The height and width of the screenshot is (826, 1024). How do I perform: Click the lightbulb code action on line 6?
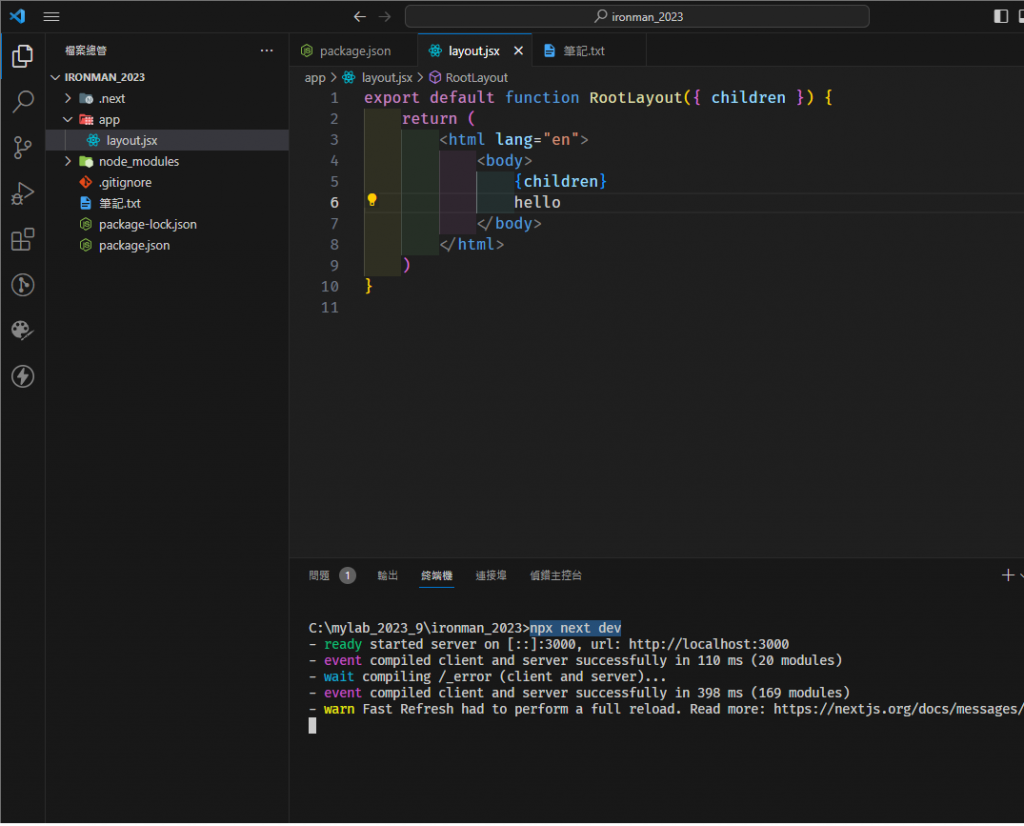point(372,200)
